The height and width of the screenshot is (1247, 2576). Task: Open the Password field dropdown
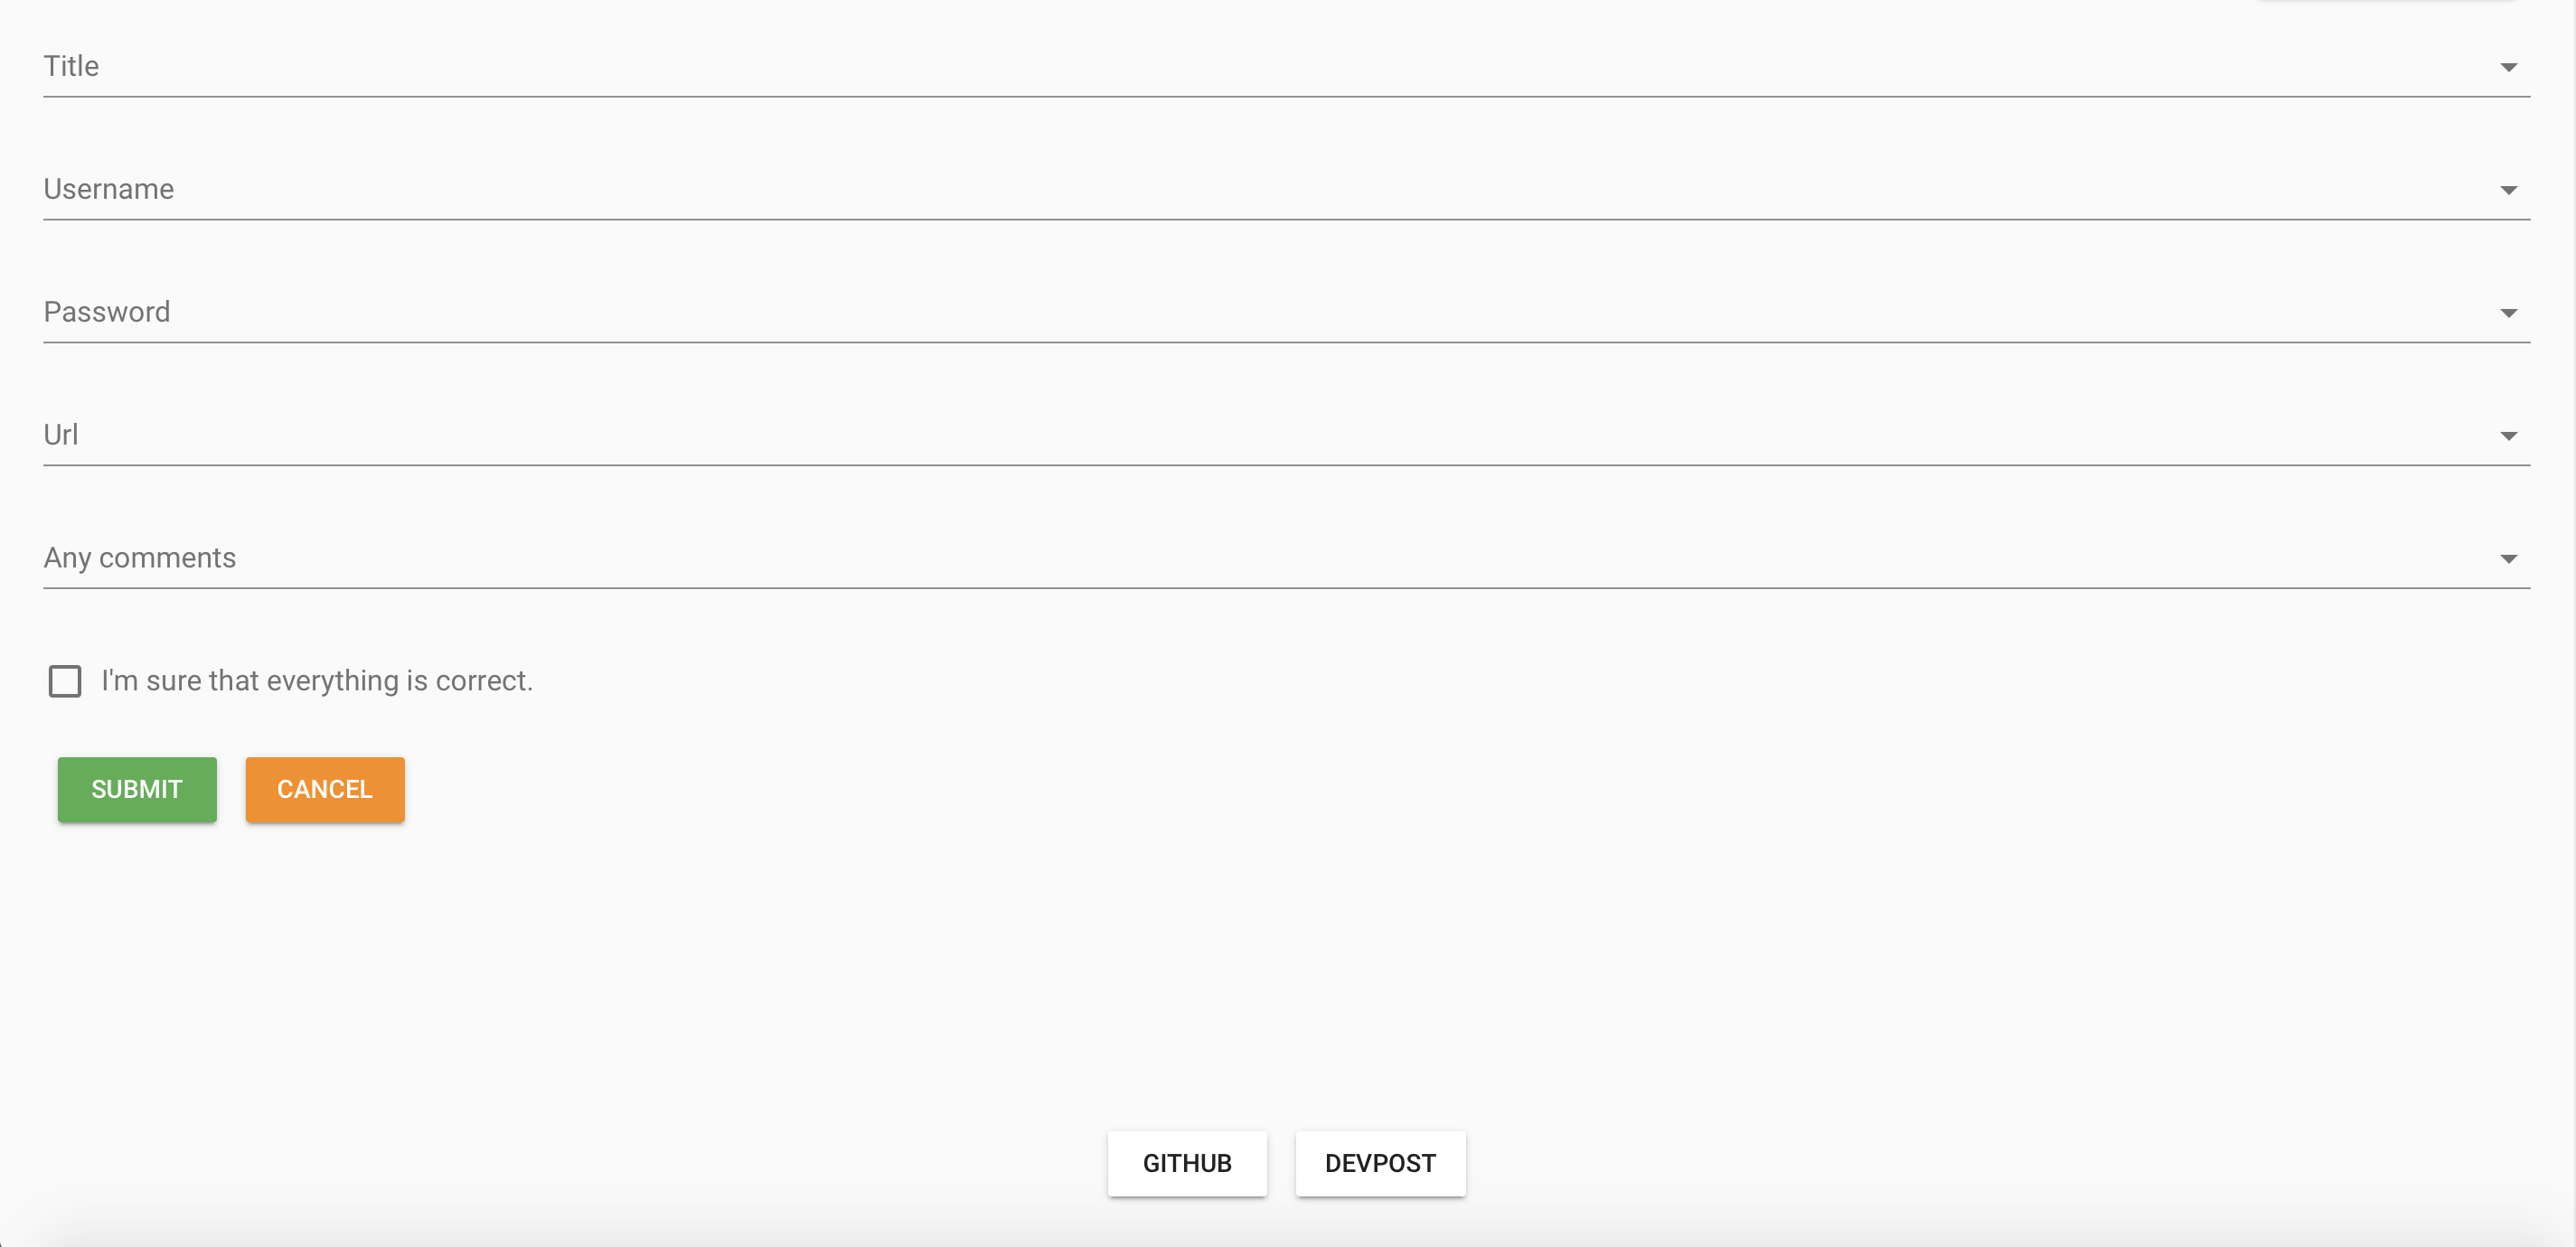[2510, 312]
